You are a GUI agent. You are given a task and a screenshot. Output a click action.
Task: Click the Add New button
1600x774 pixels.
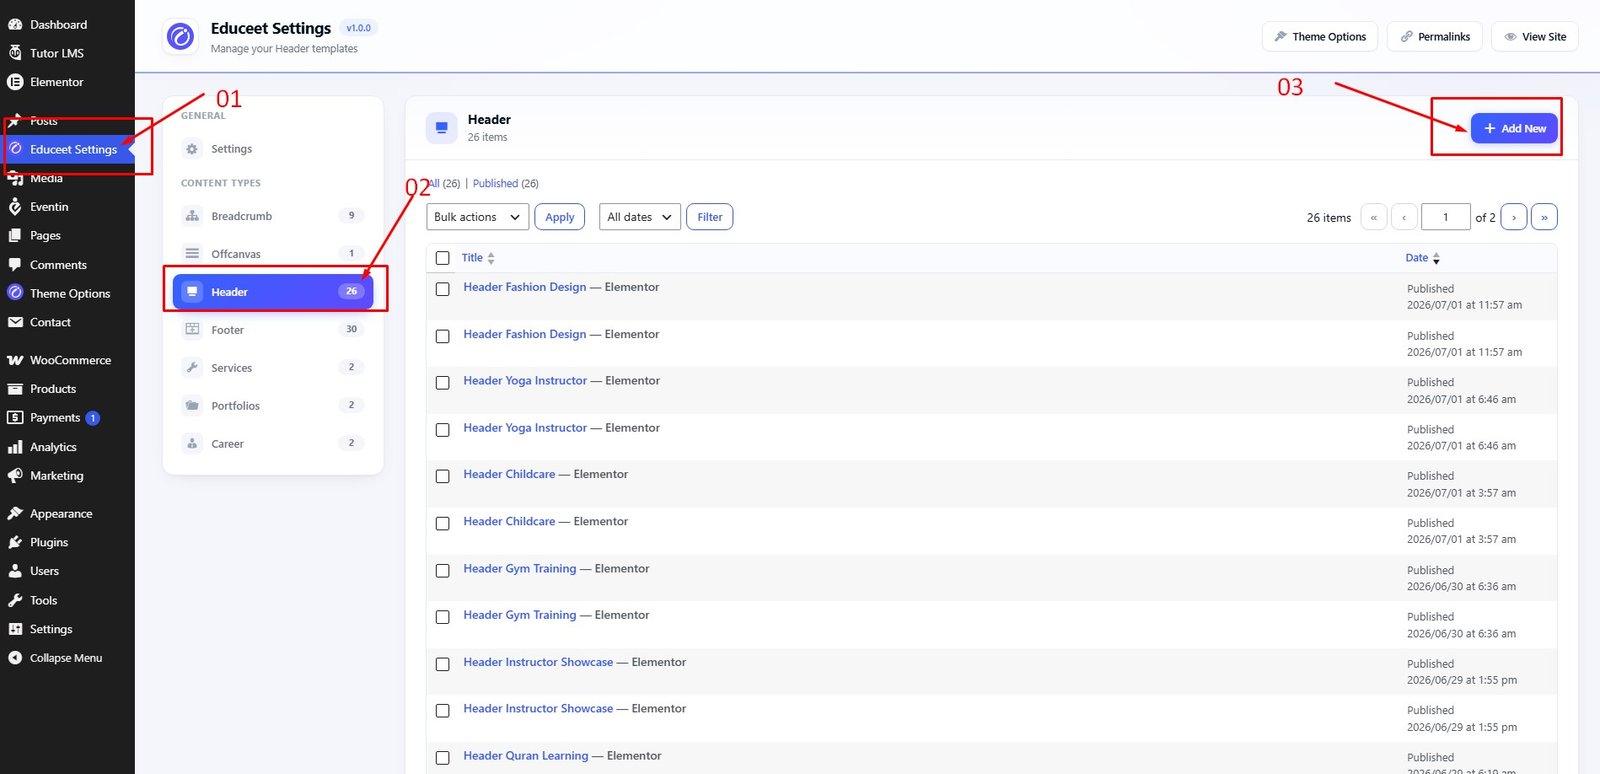tap(1514, 128)
